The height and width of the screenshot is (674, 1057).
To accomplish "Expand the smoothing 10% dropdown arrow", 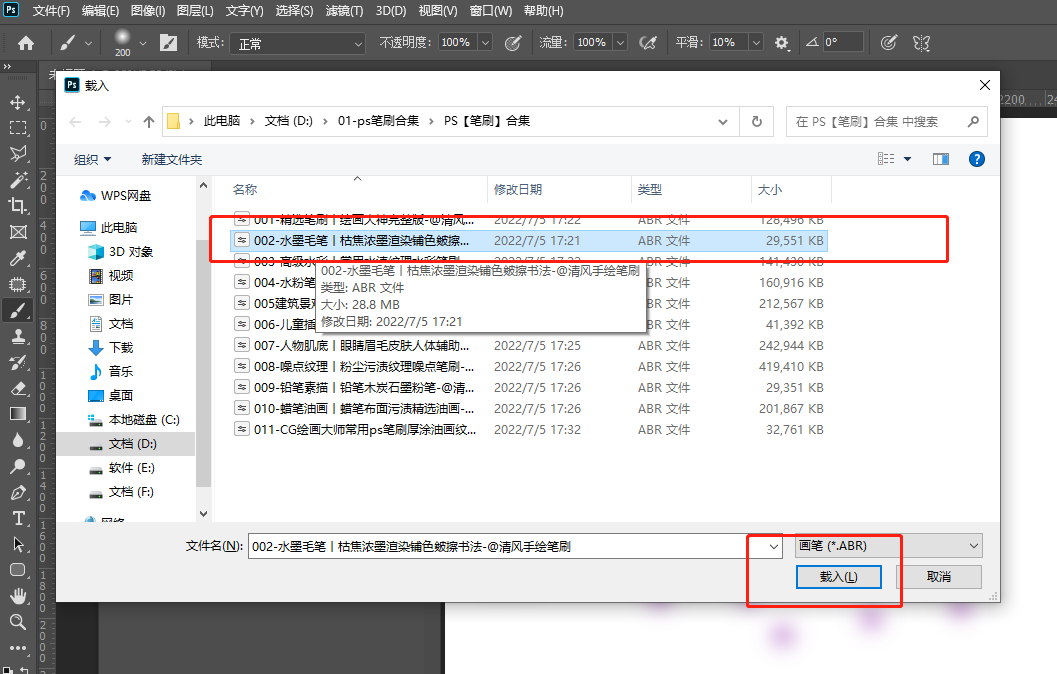I will click(756, 42).
